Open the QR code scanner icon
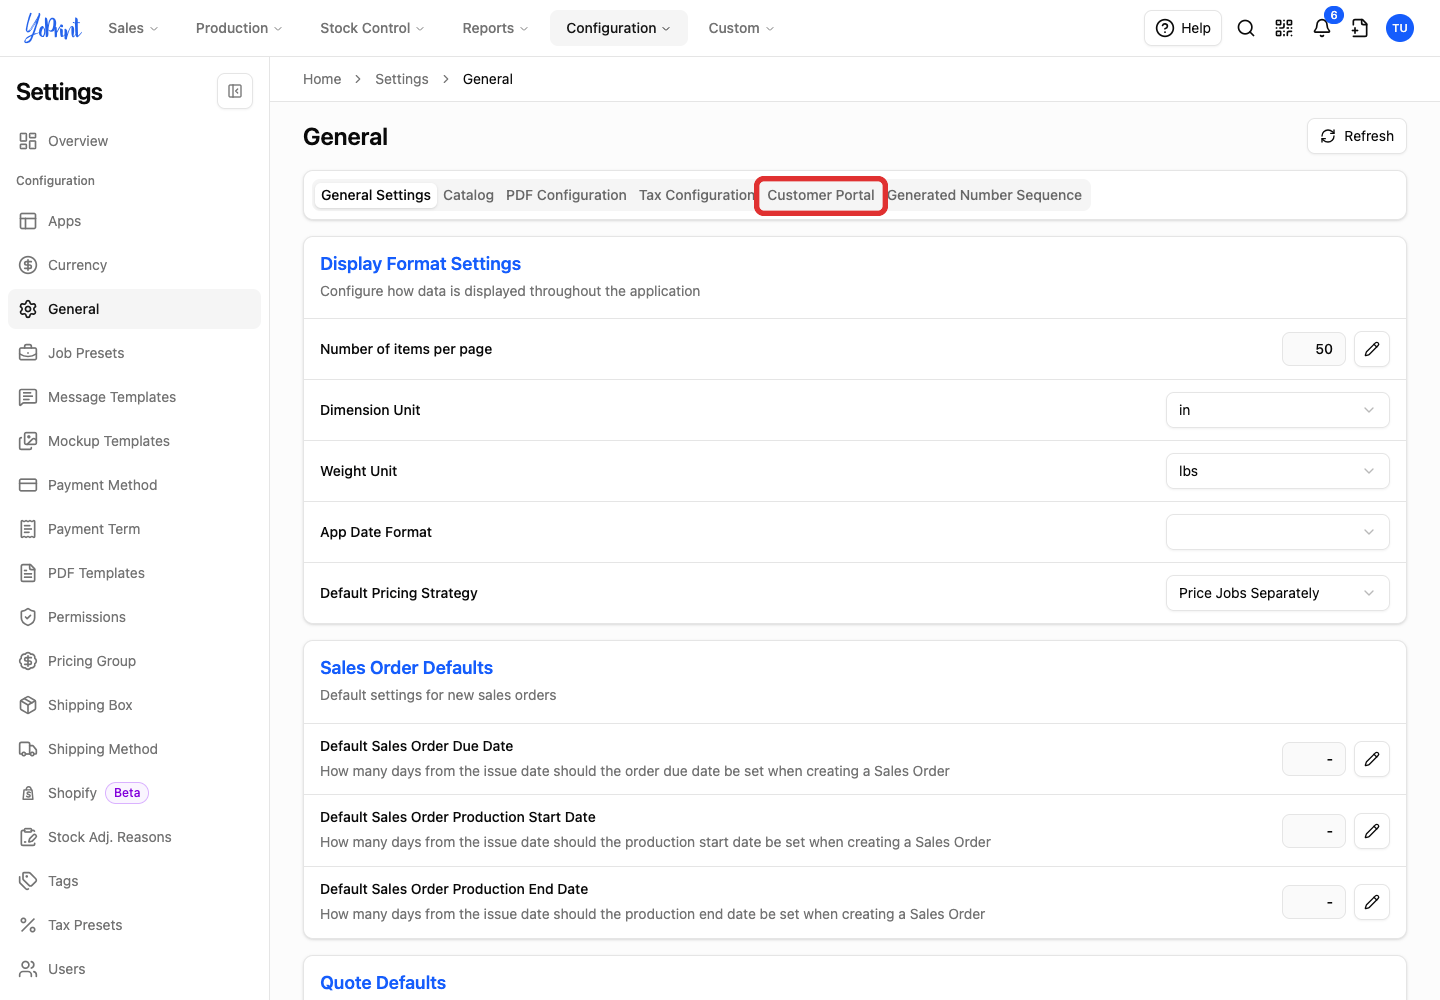Viewport: 1440px width, 1000px height. (1284, 28)
